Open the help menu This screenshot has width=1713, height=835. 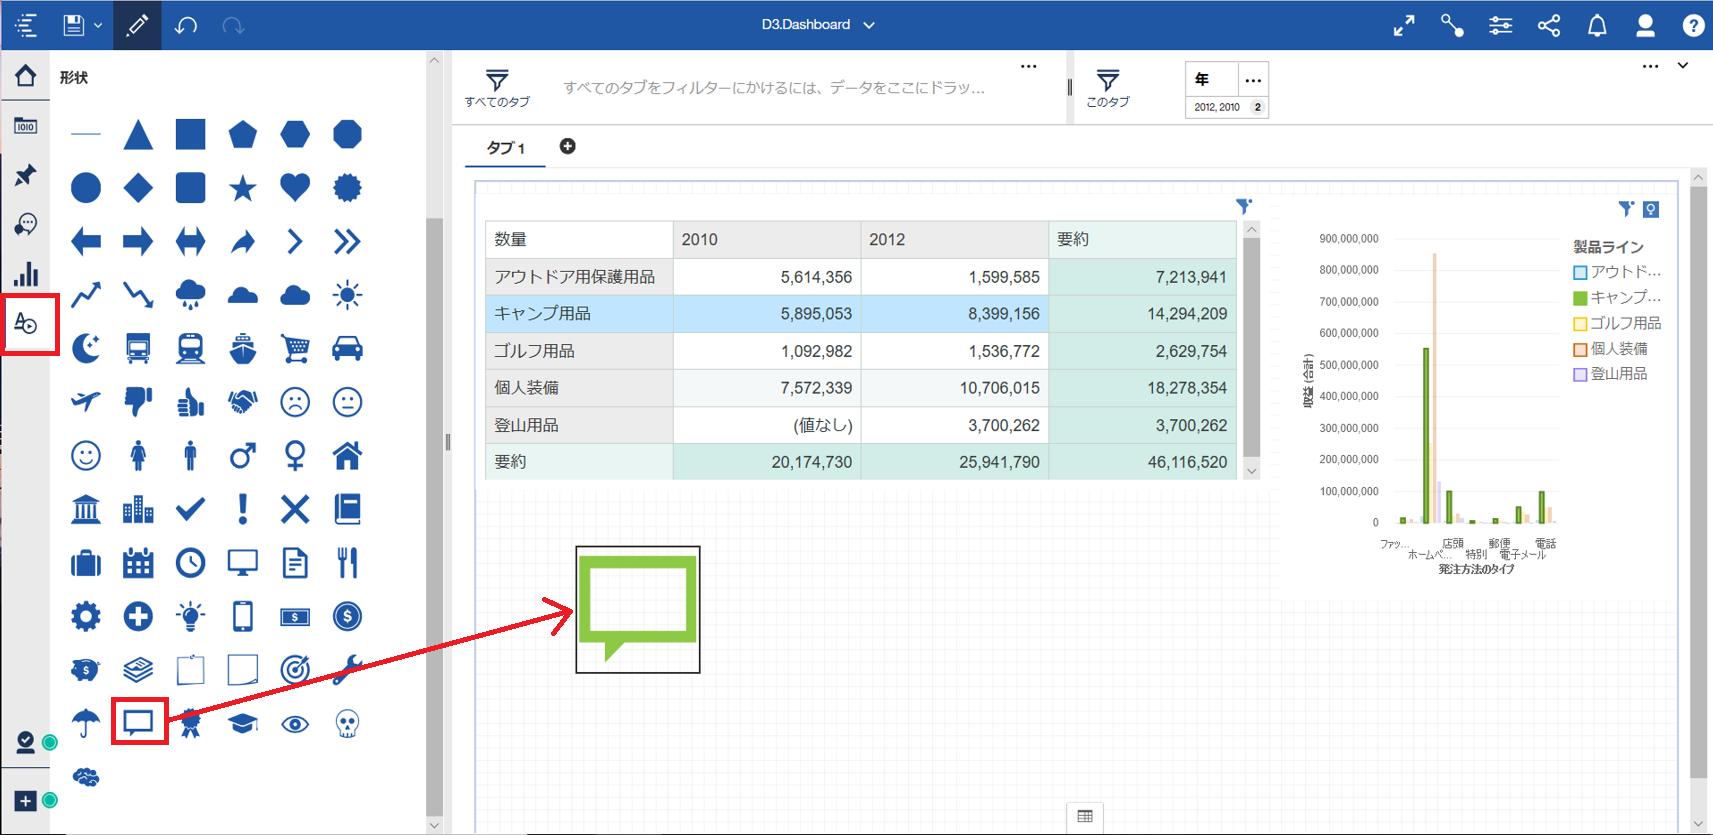tap(1693, 26)
